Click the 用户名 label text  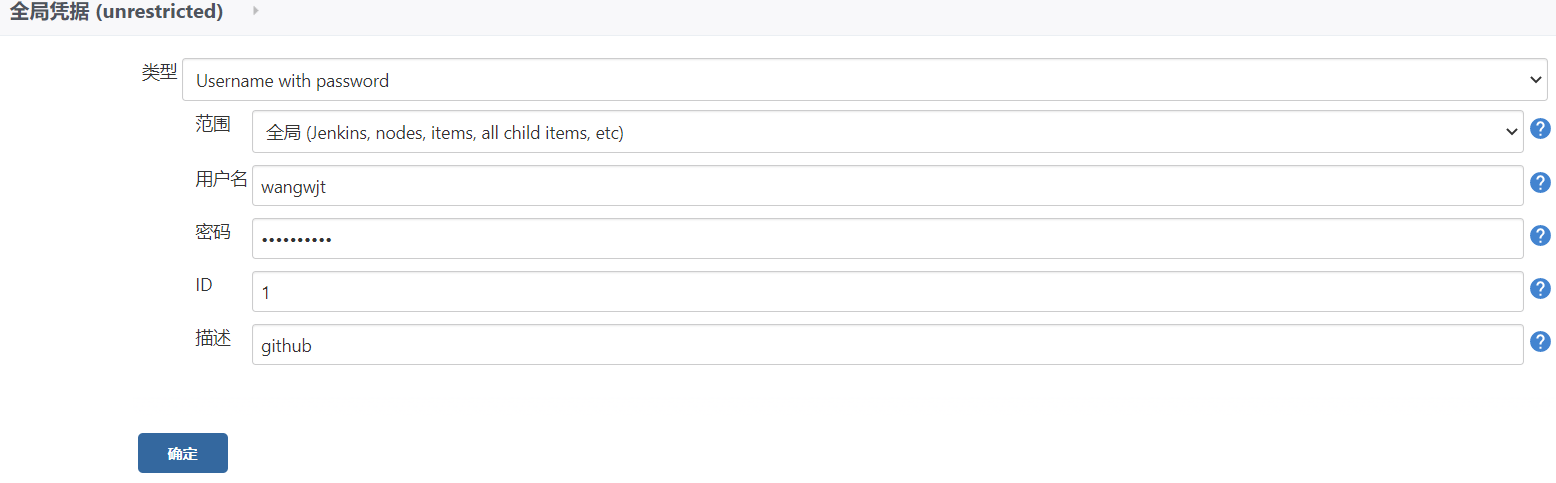tap(221, 179)
